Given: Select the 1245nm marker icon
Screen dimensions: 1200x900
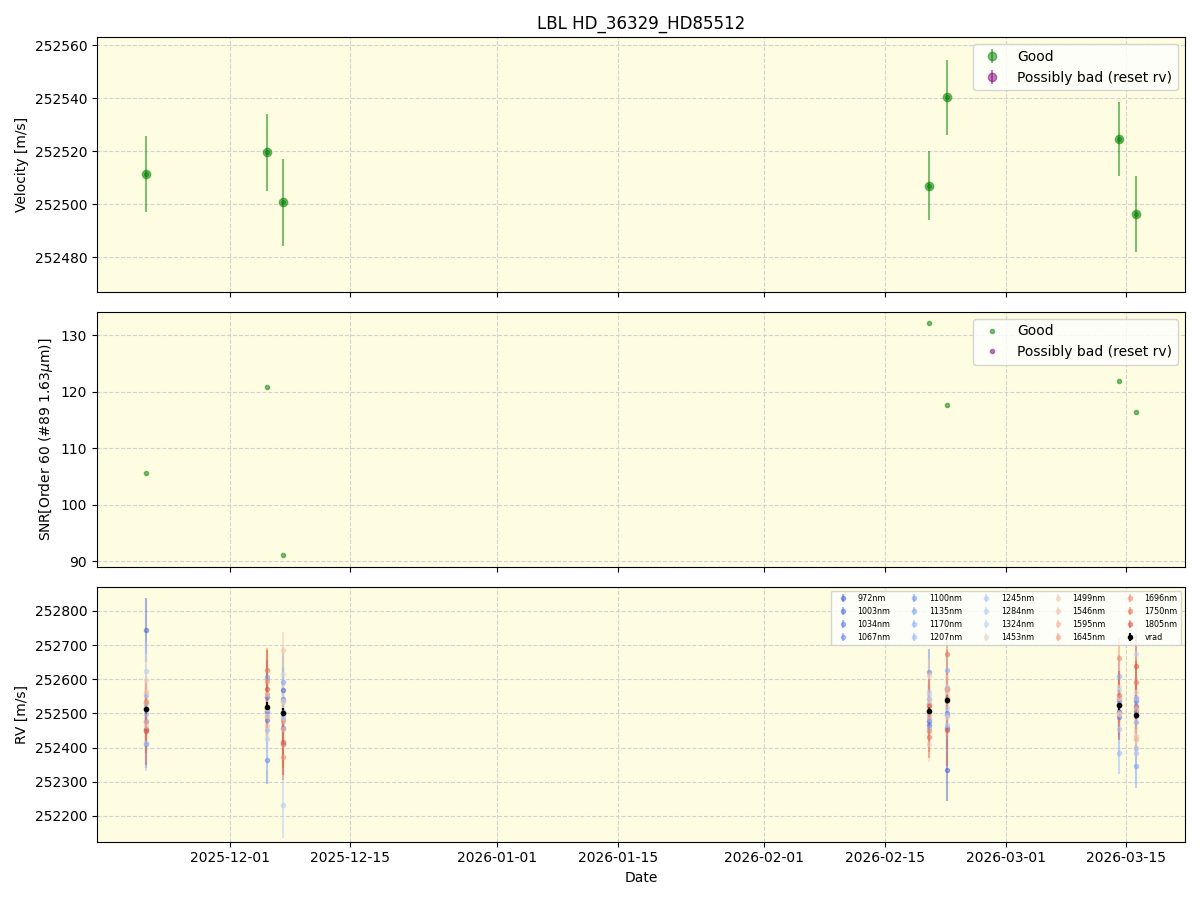Looking at the screenshot, I should click(987, 597).
